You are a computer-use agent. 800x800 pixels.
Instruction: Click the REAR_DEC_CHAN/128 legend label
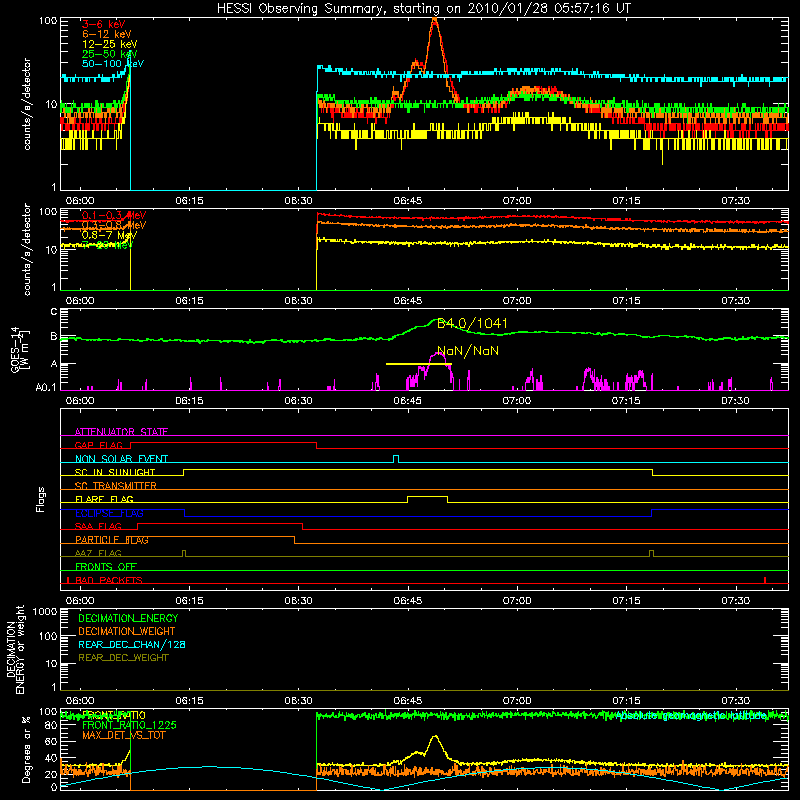(132, 644)
